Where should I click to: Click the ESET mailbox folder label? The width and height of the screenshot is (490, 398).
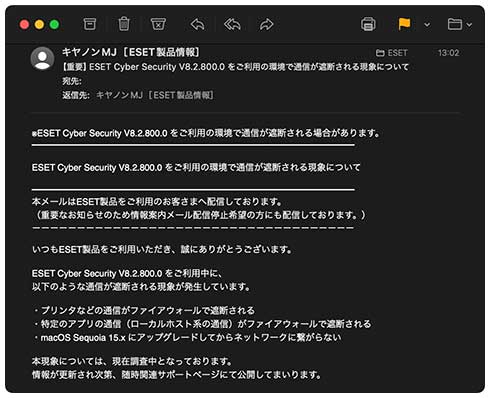tap(392, 53)
